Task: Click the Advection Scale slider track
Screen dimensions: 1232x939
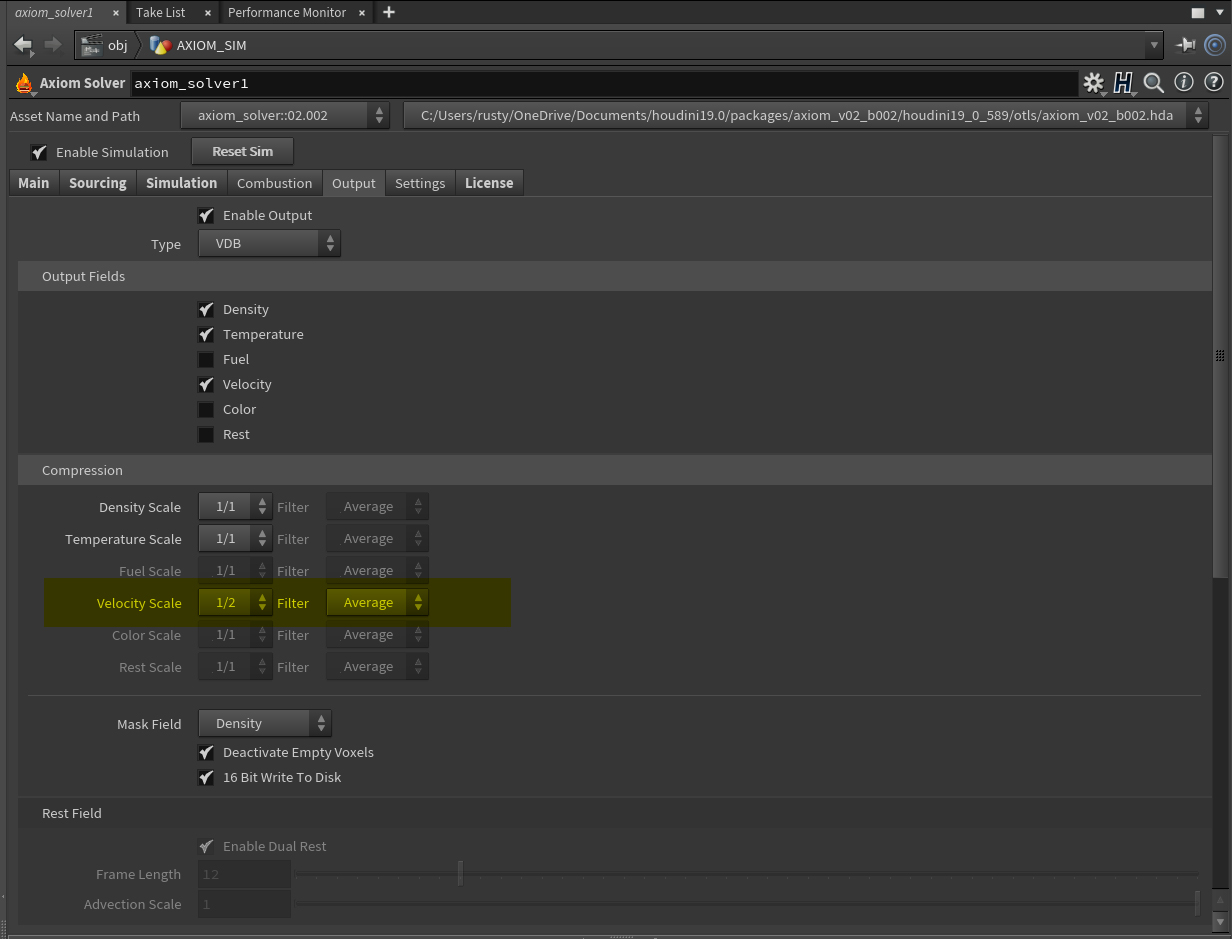Action: (746, 904)
